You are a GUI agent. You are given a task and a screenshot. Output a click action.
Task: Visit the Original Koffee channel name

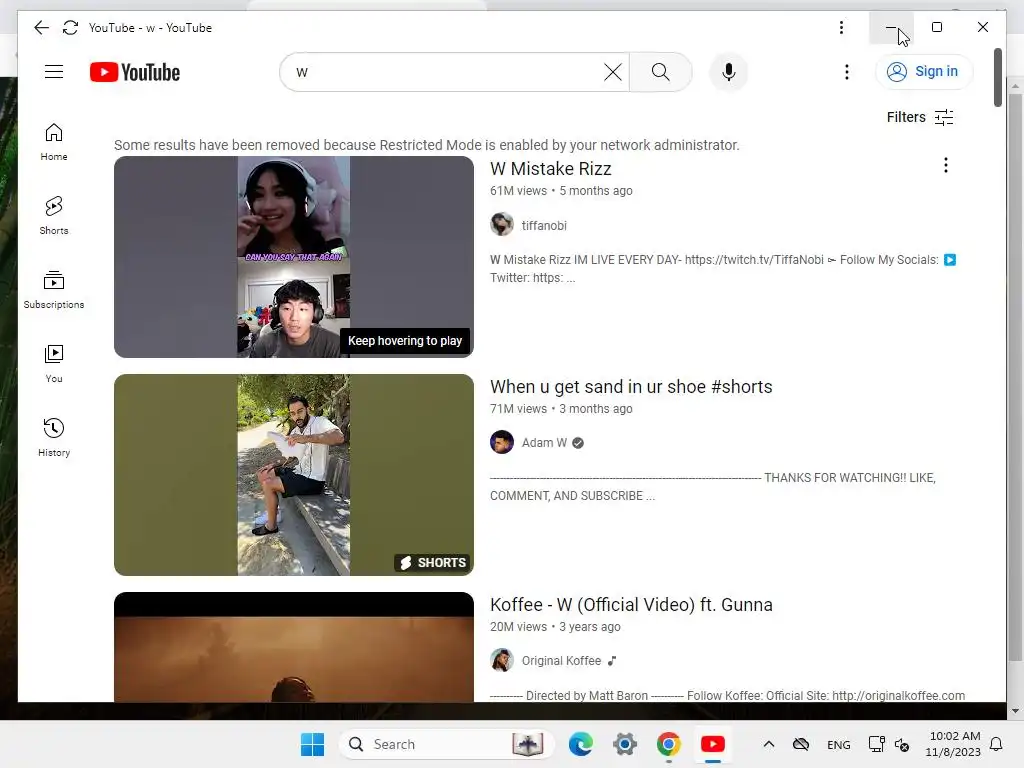(x=561, y=661)
